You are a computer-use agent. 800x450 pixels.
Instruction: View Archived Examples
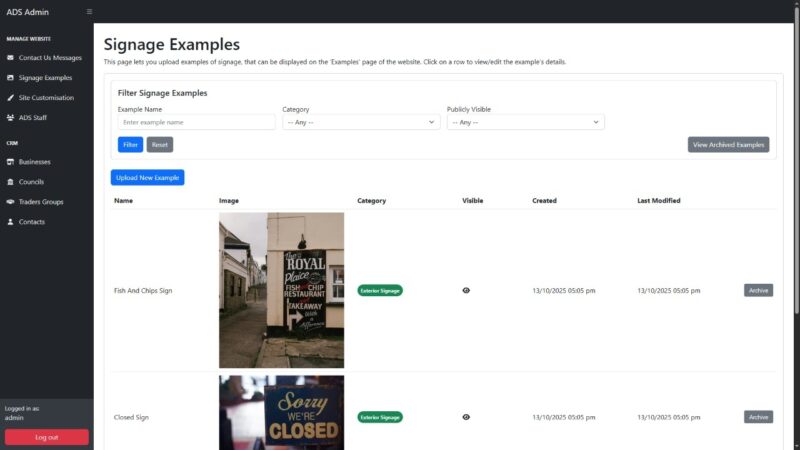(728, 145)
